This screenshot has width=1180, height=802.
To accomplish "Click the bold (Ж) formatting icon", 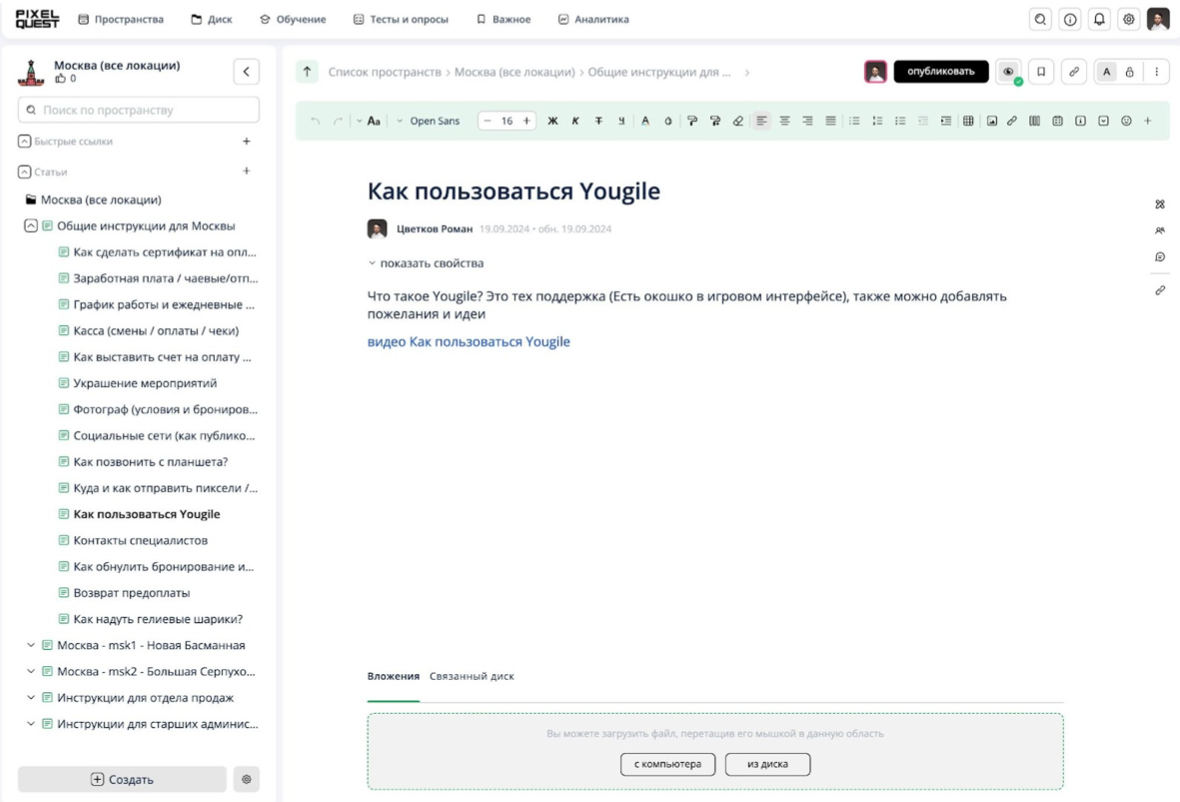I will coord(552,120).
